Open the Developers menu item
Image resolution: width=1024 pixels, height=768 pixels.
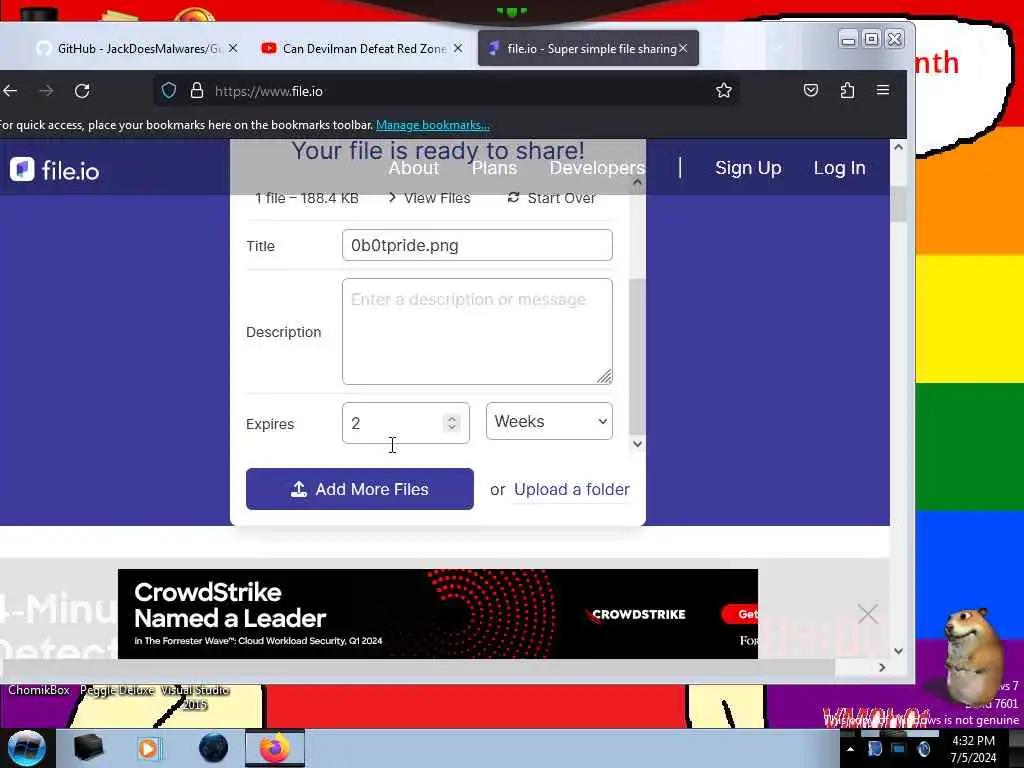tap(597, 168)
